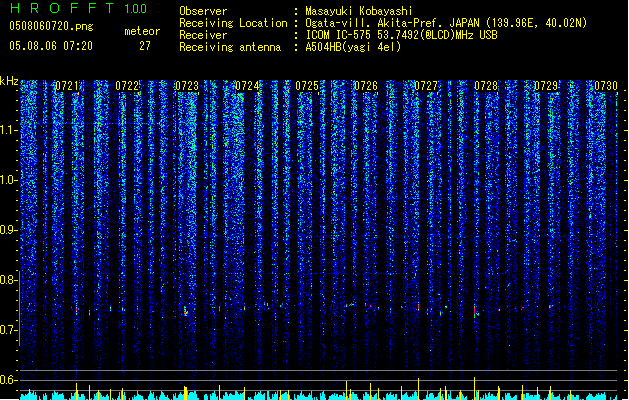Click the 1.0 kHz axis label
The width and height of the screenshot is (629, 400).
click(8, 180)
